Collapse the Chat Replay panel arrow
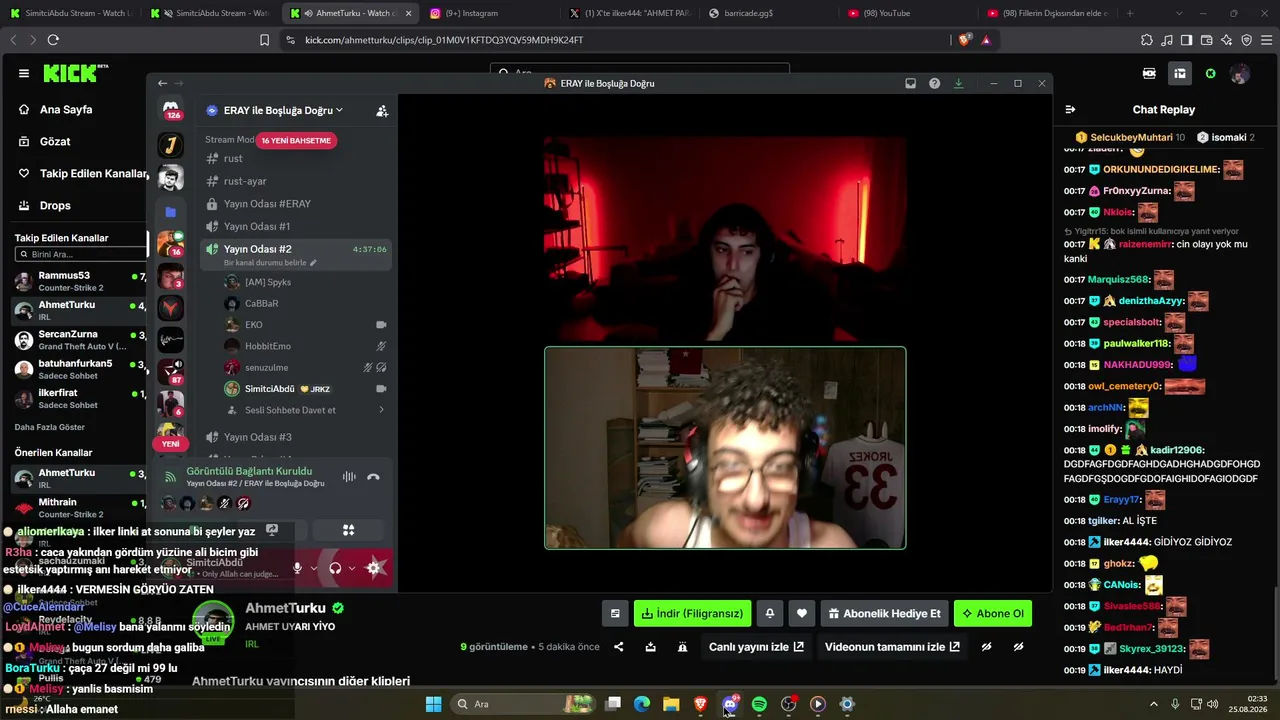This screenshot has width=1280, height=720. [x=1070, y=110]
